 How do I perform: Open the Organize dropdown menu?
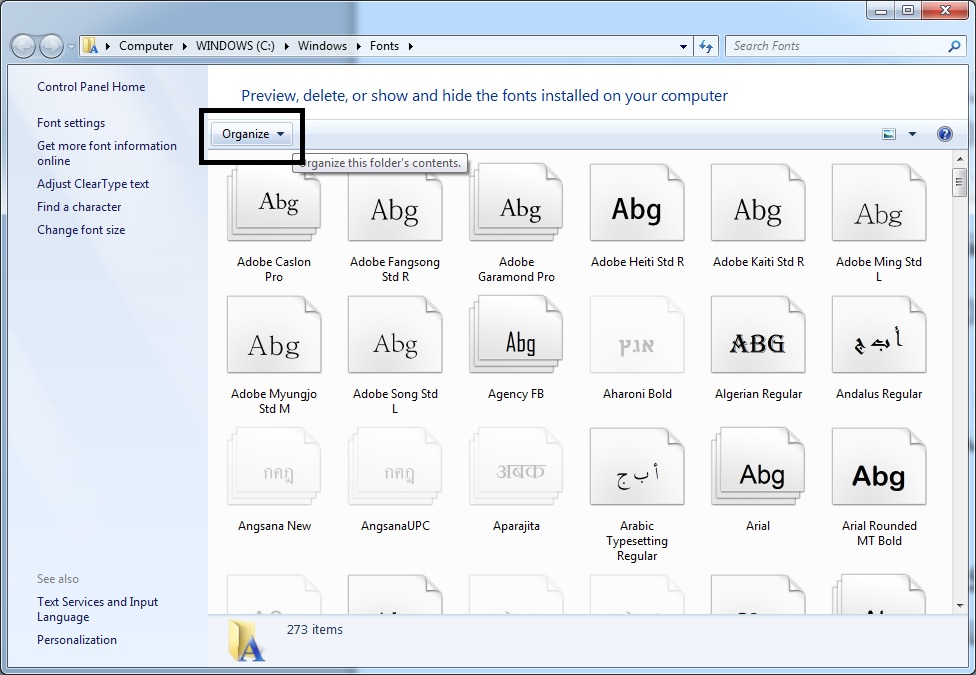252,134
